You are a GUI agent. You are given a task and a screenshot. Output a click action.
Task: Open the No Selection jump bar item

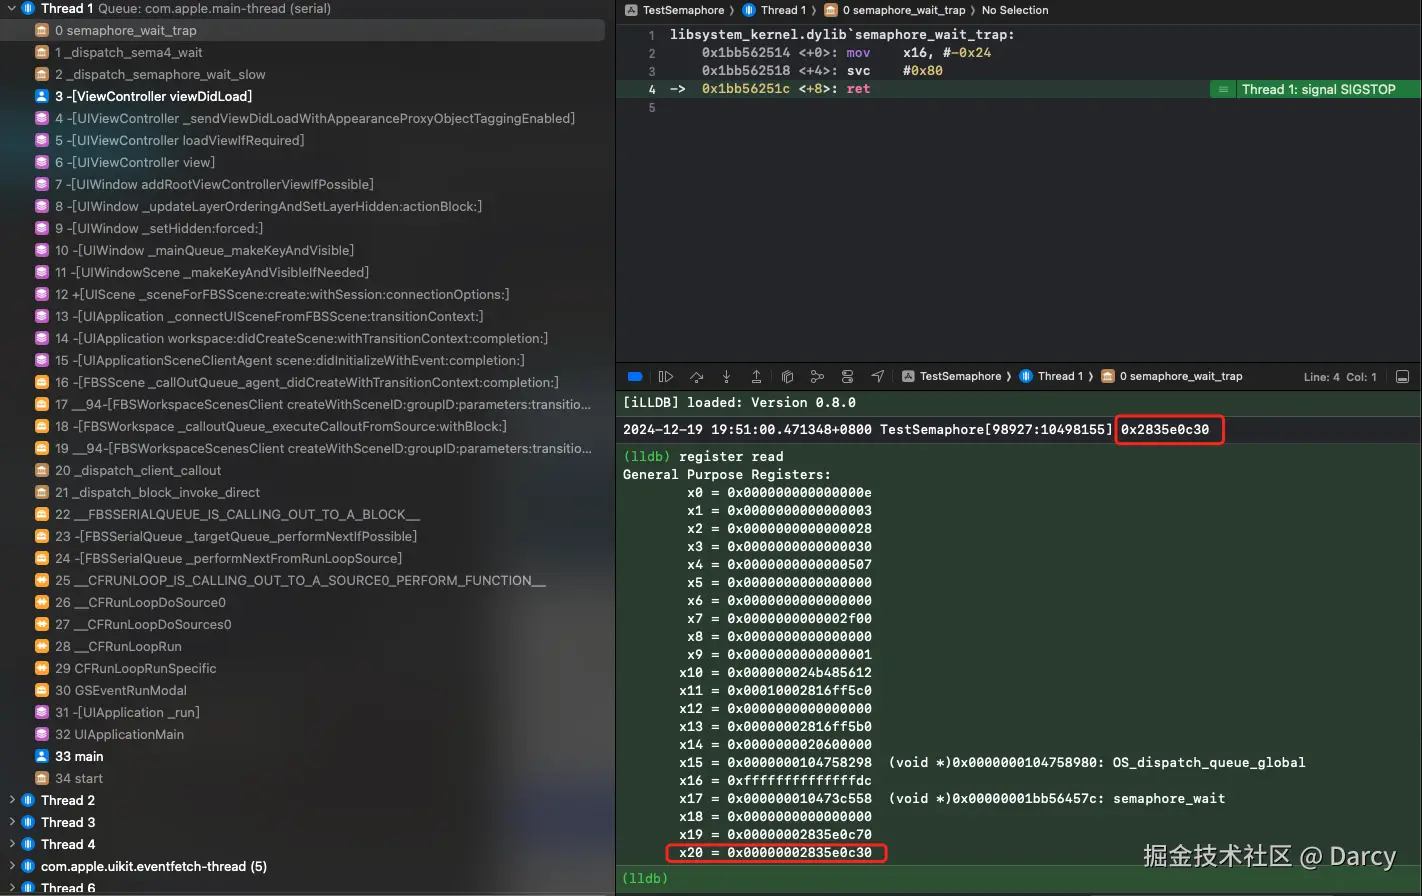[x=1015, y=10]
